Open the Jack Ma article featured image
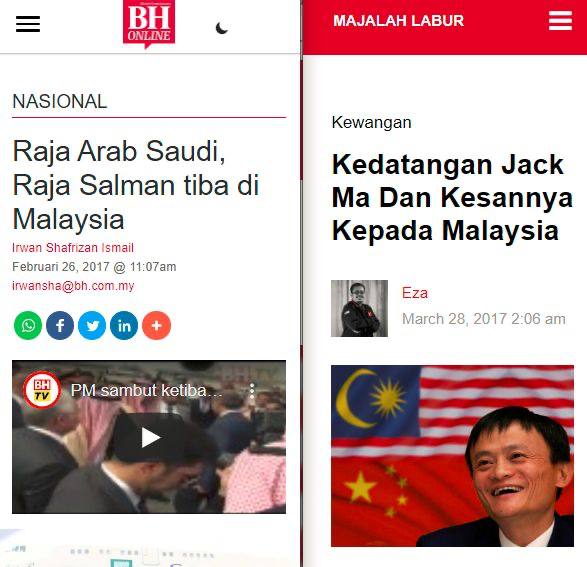 point(452,456)
